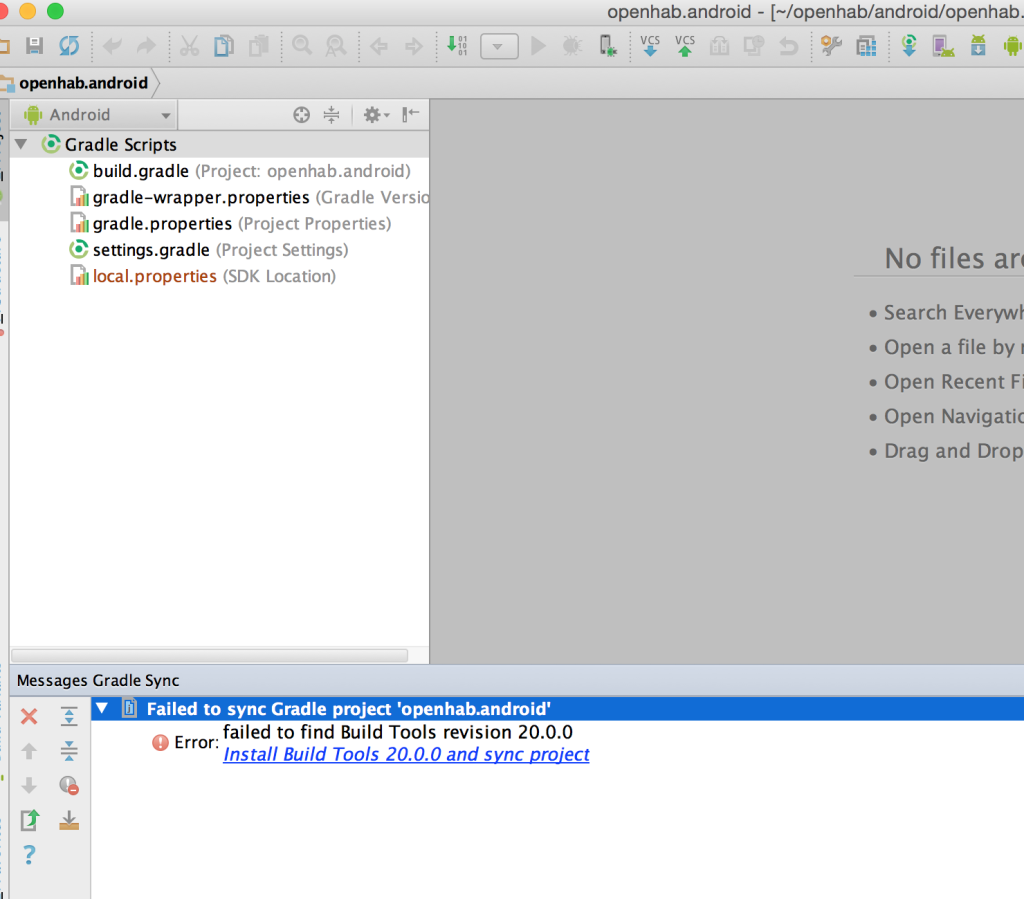Viewport: 1024px width, 899px height.
Task: Click the Save All toolbar icon
Action: pos(34,46)
